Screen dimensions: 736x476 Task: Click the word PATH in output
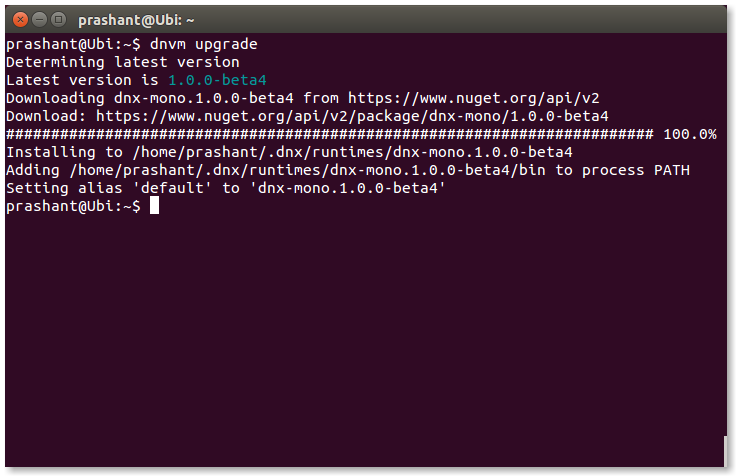[x=672, y=170]
